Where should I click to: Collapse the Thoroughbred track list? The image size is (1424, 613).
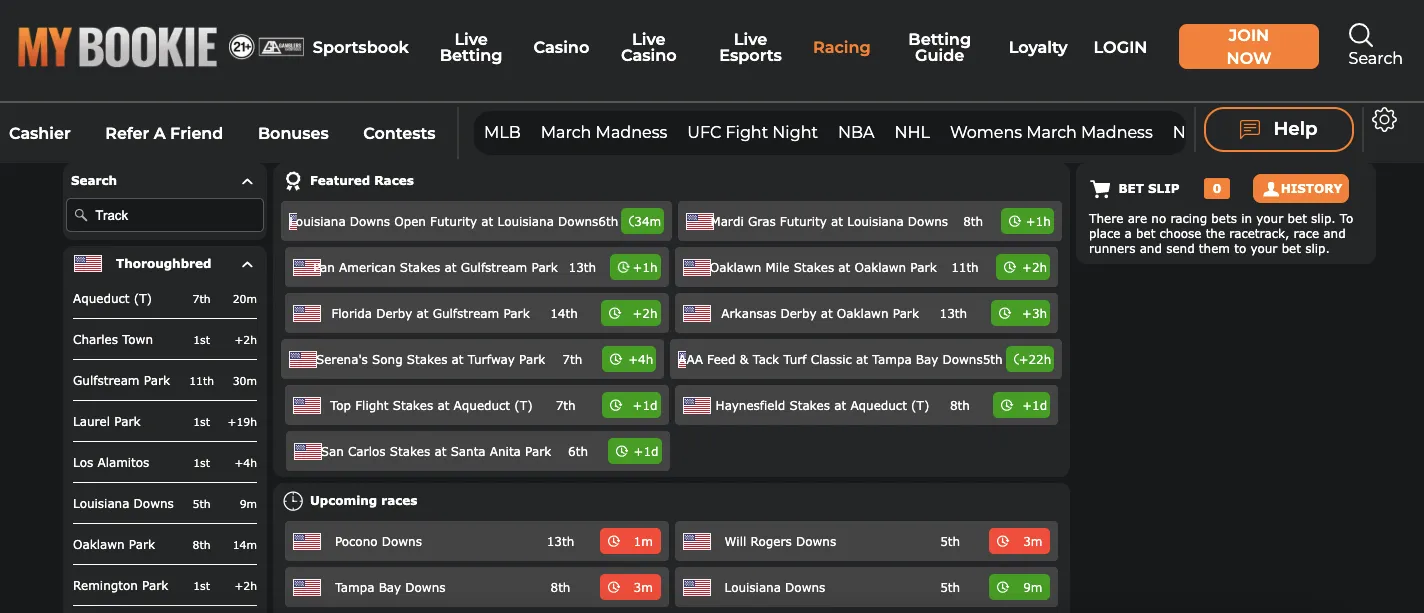[x=247, y=264]
